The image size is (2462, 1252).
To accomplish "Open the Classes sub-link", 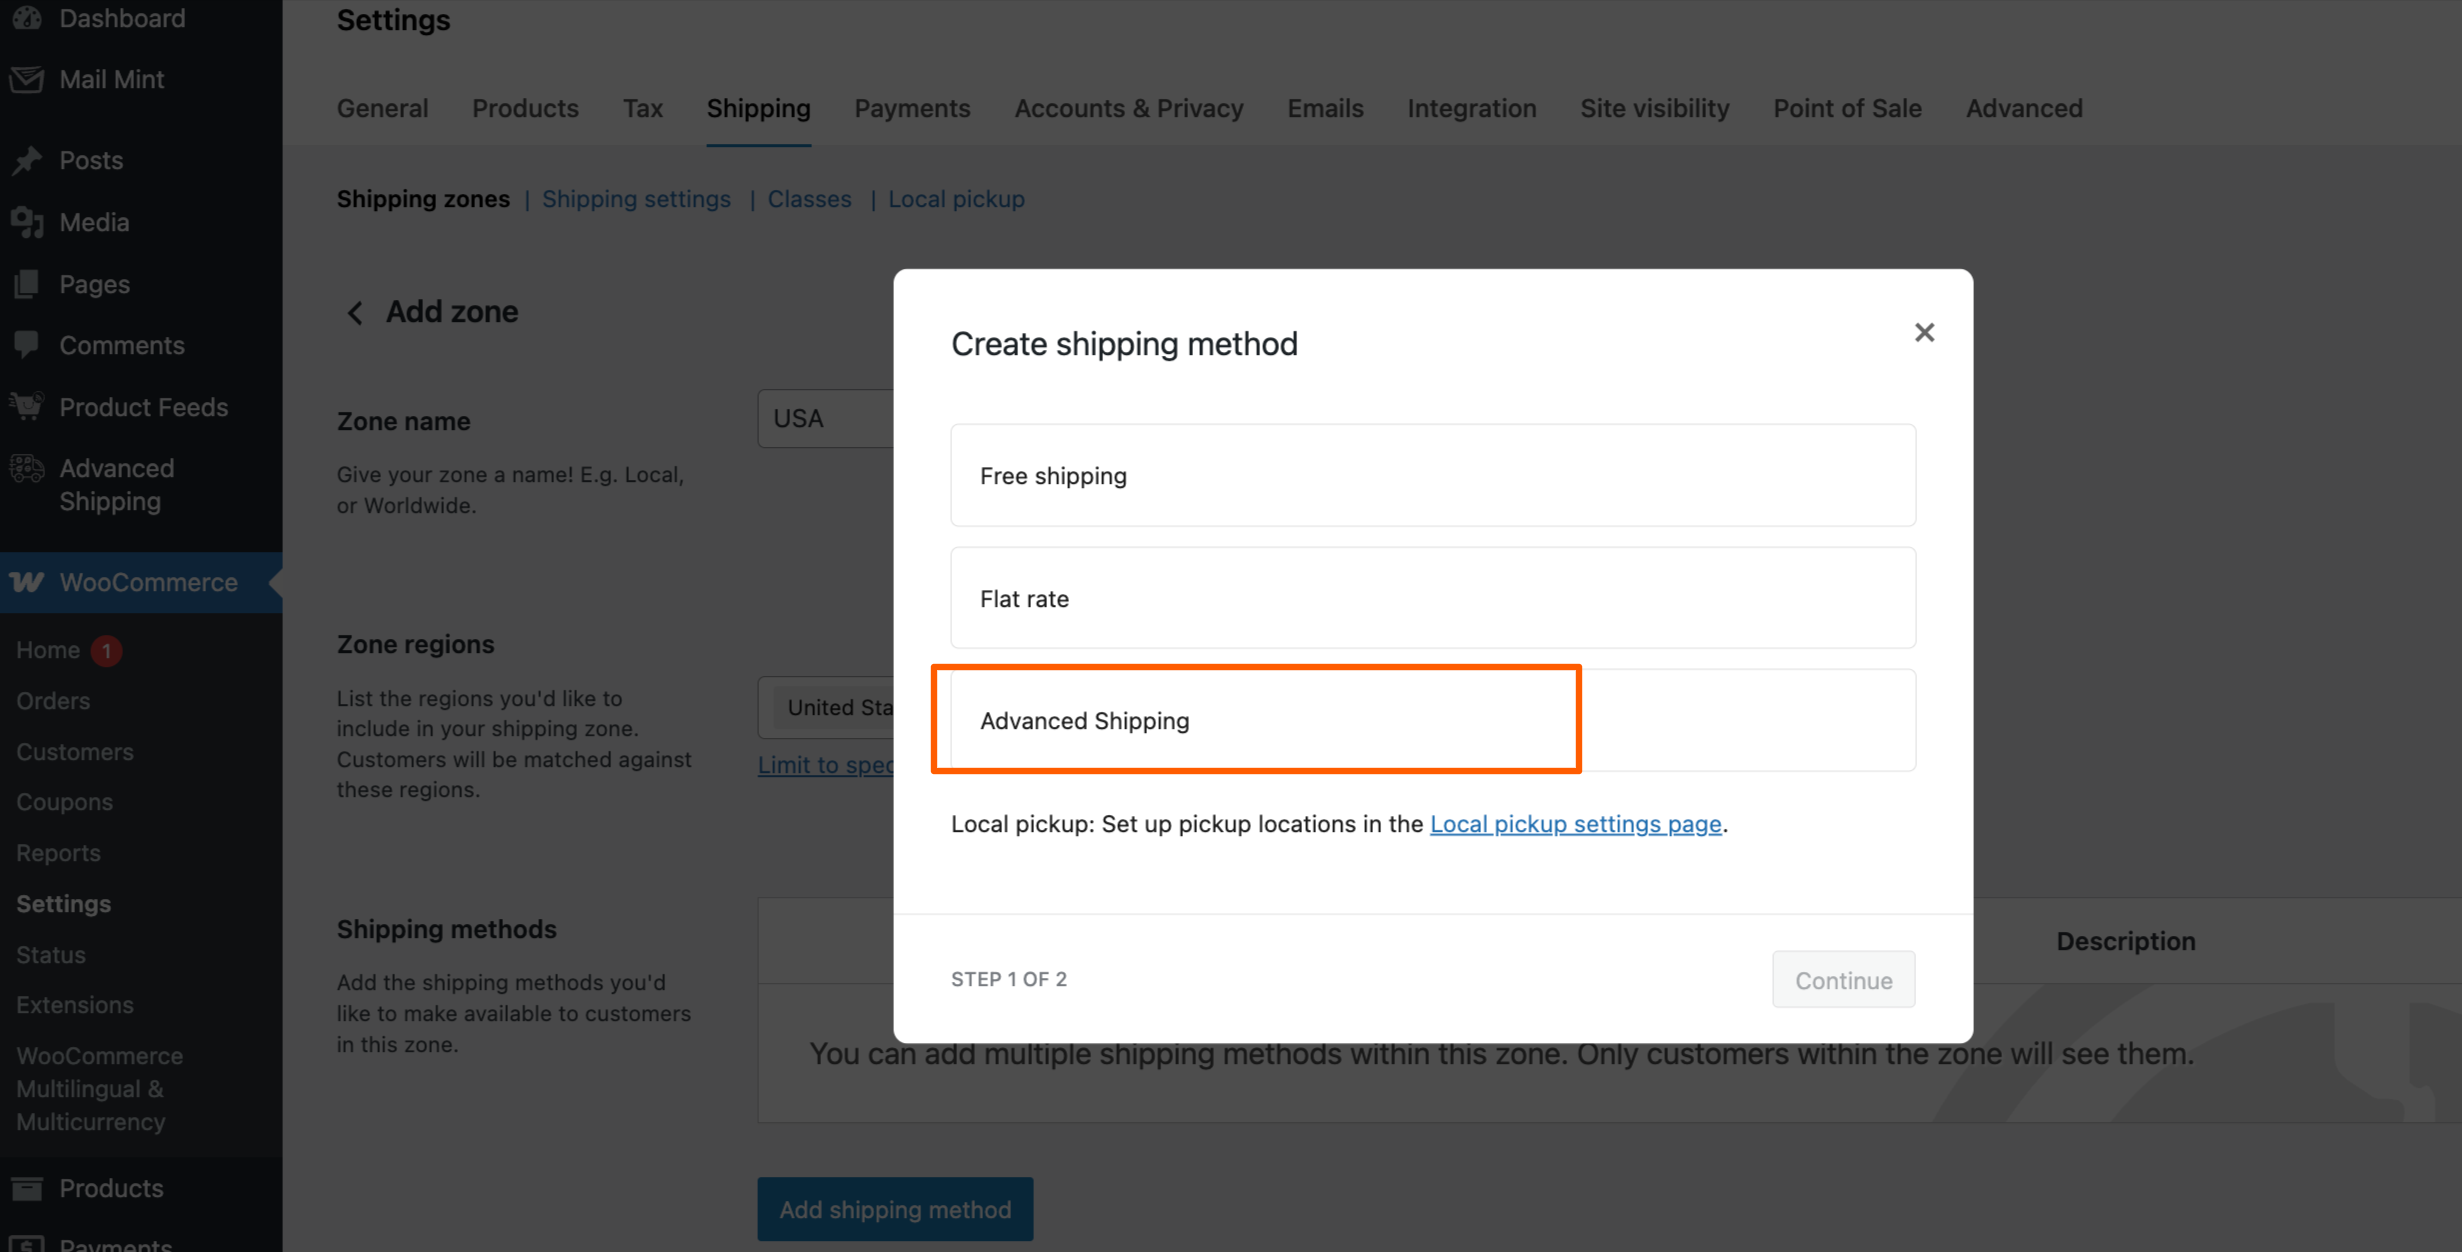I will [809, 199].
